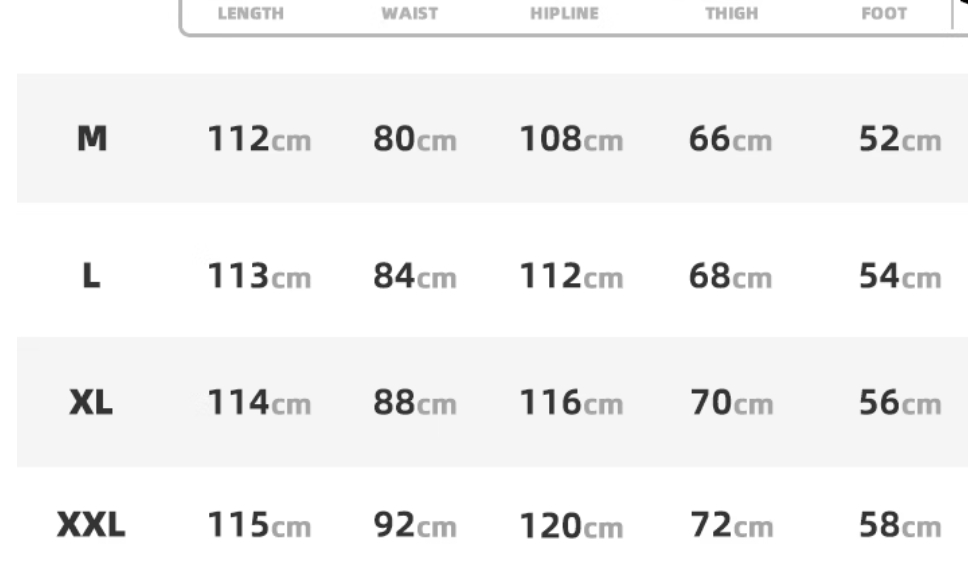Select the L size row label

tap(91, 275)
